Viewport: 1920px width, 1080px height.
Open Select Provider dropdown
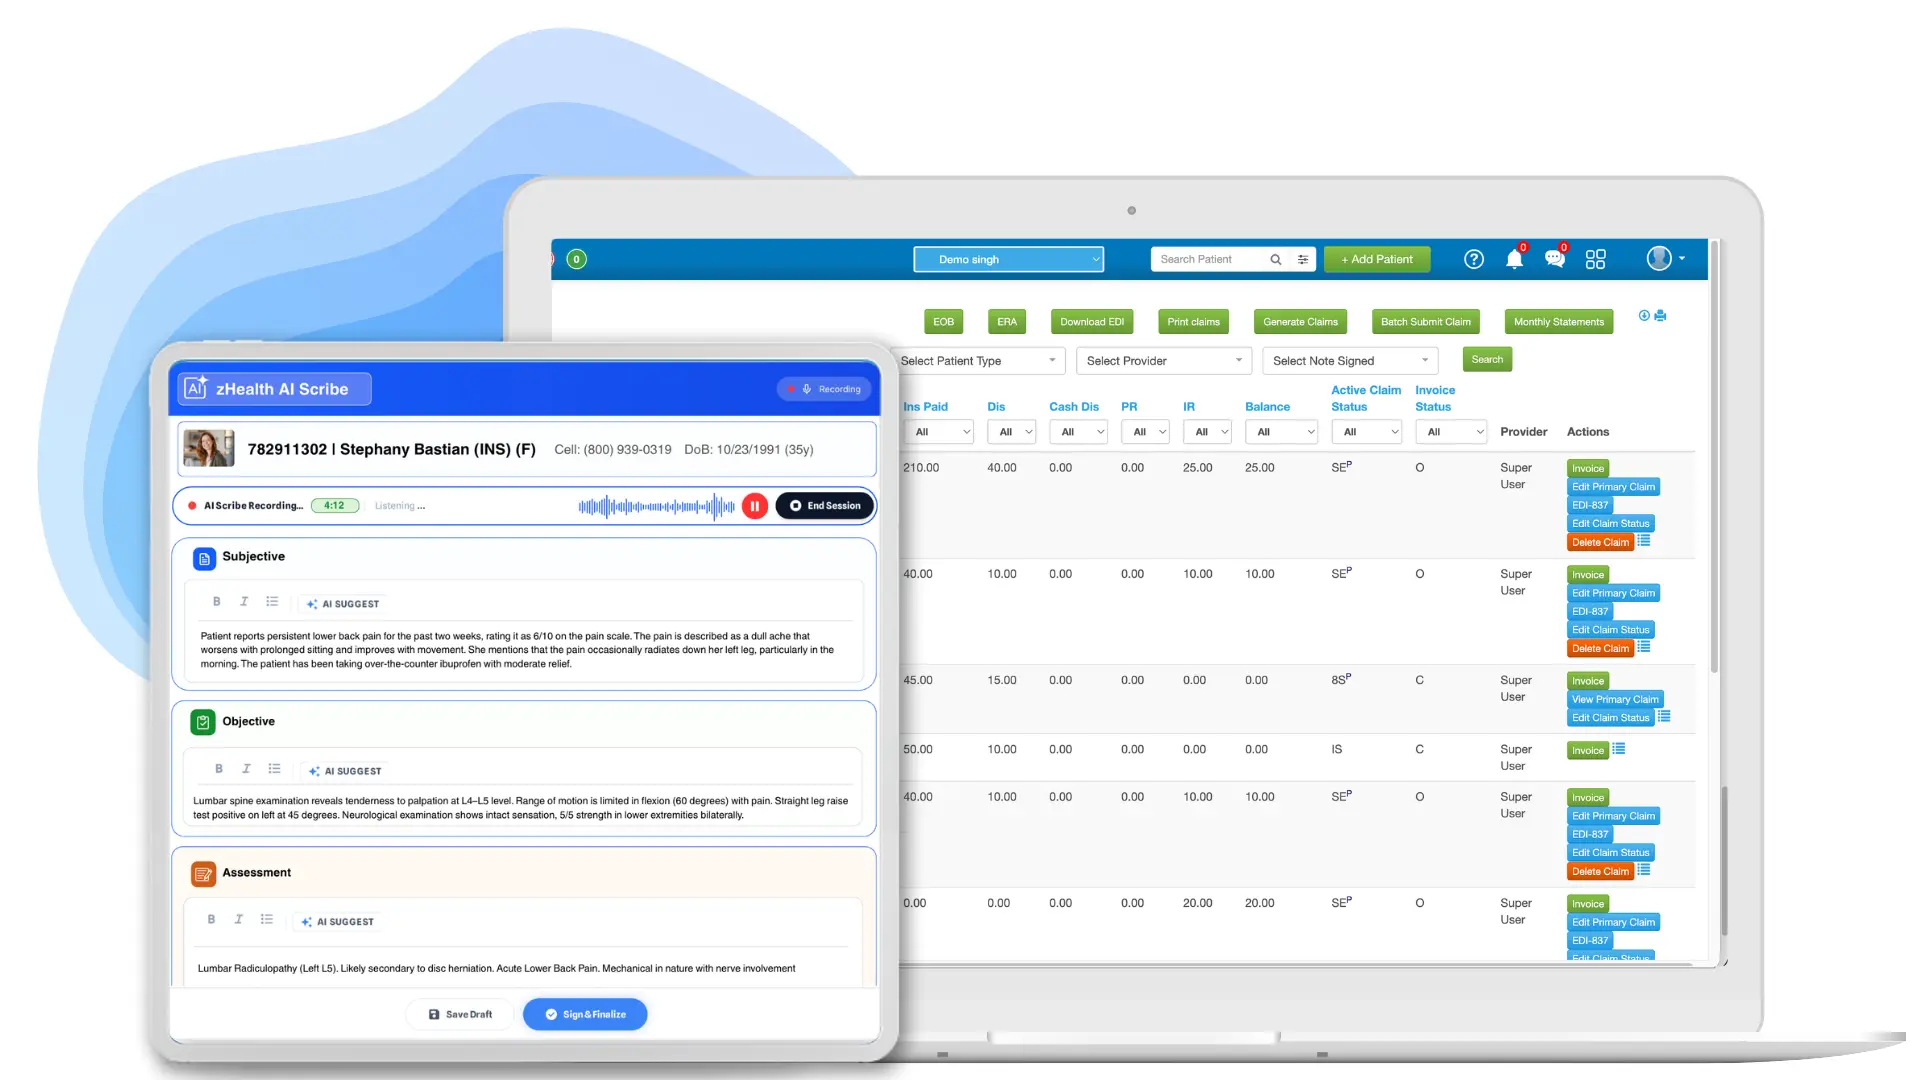(1164, 361)
